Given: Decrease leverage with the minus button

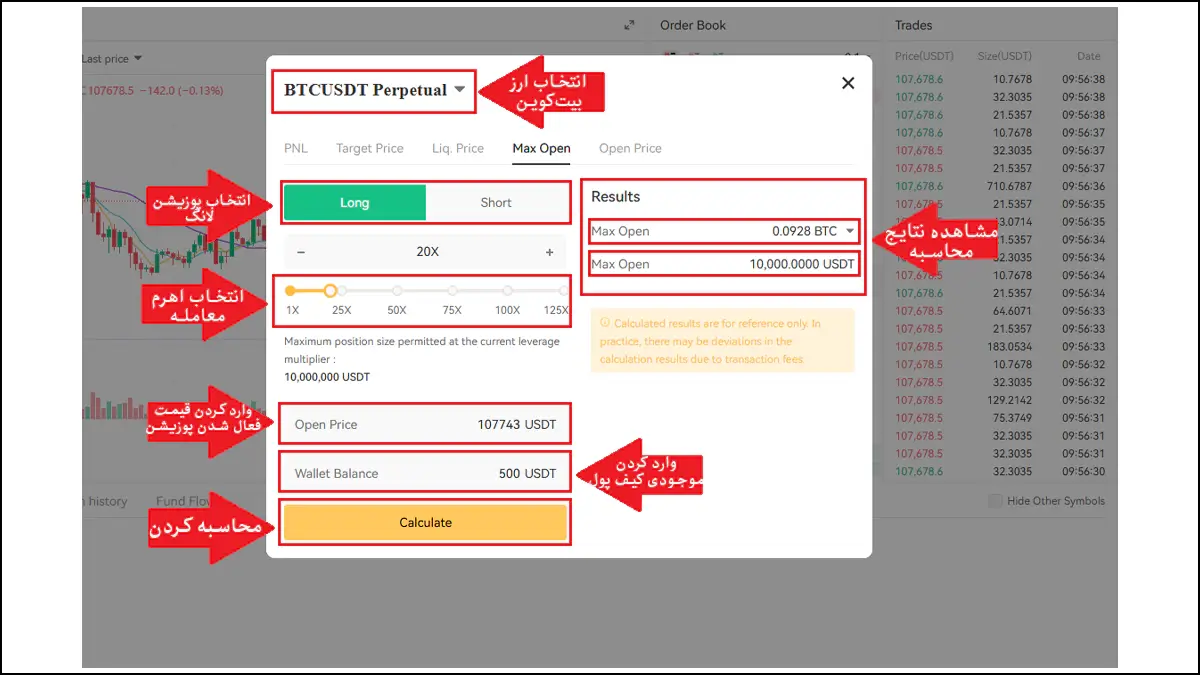Looking at the screenshot, I should (x=302, y=252).
